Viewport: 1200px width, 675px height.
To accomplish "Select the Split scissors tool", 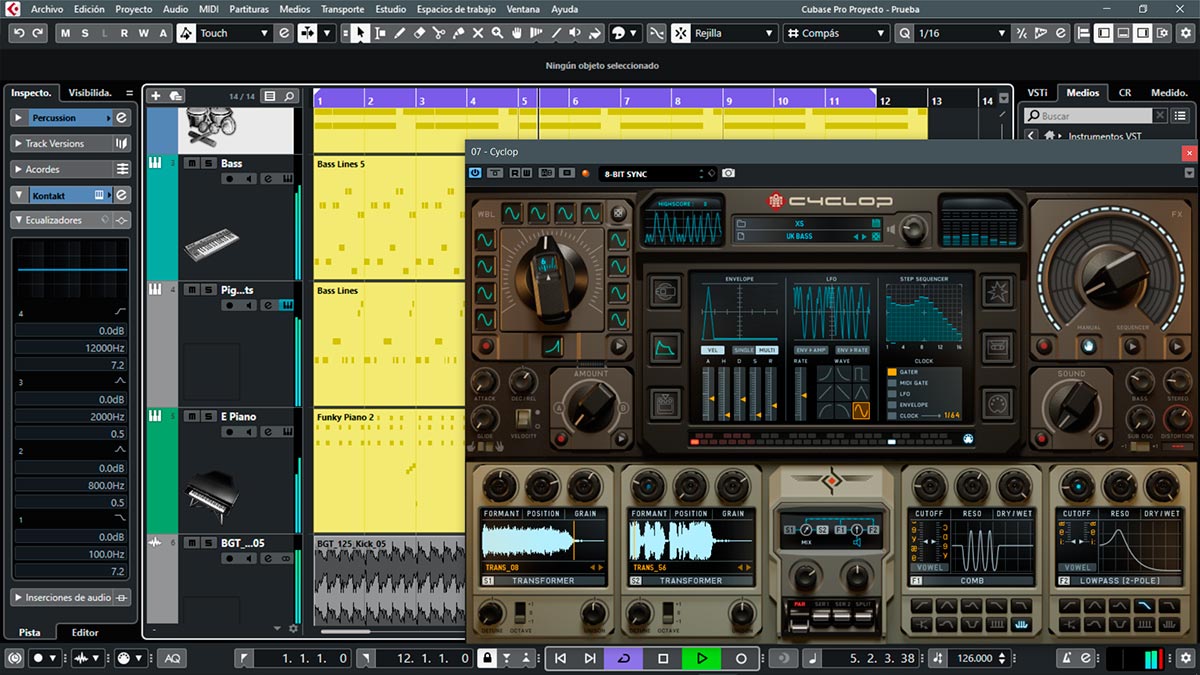I will pos(439,33).
